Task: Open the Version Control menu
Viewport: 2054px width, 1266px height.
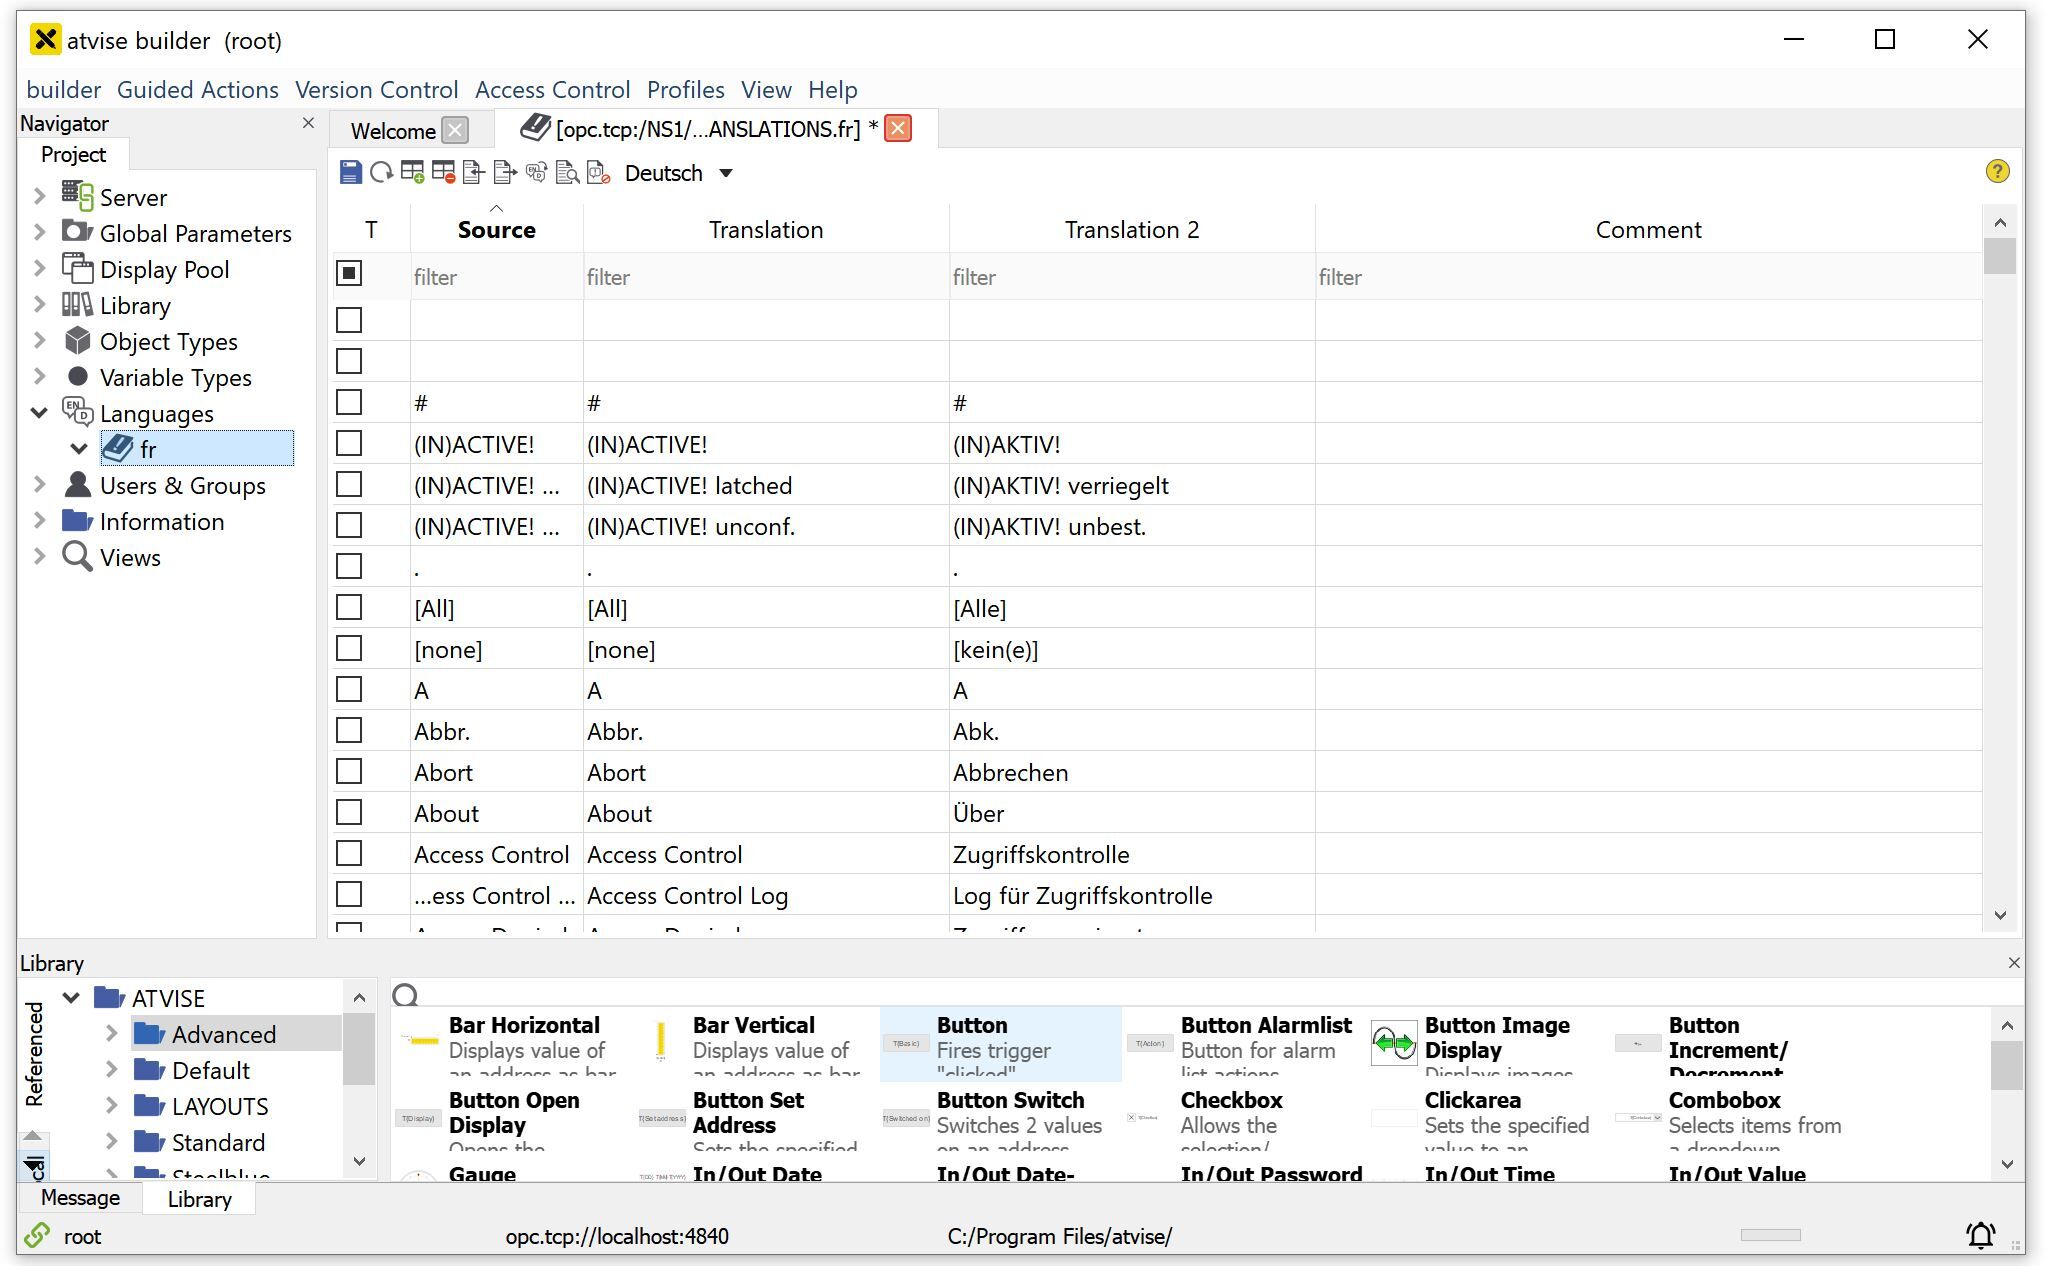Action: point(376,90)
